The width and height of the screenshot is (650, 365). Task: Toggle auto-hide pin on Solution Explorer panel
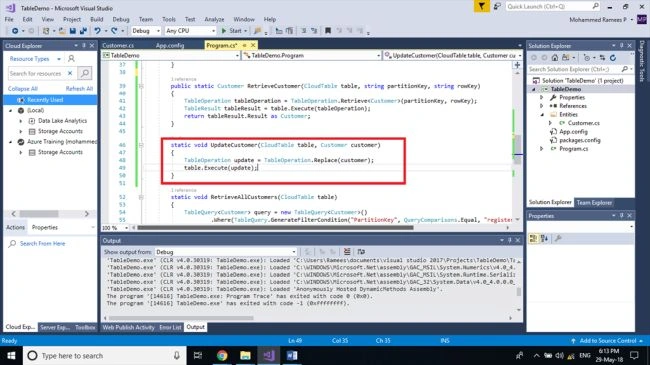621,46
